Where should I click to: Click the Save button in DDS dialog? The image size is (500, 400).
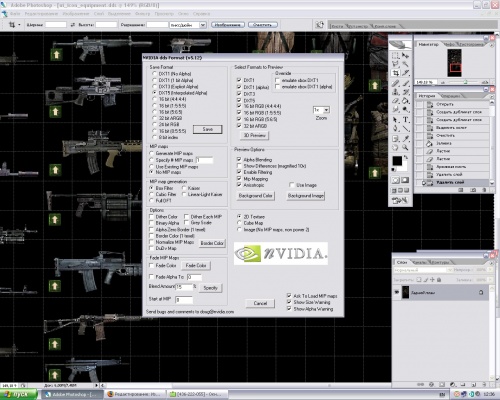[x=208, y=129]
